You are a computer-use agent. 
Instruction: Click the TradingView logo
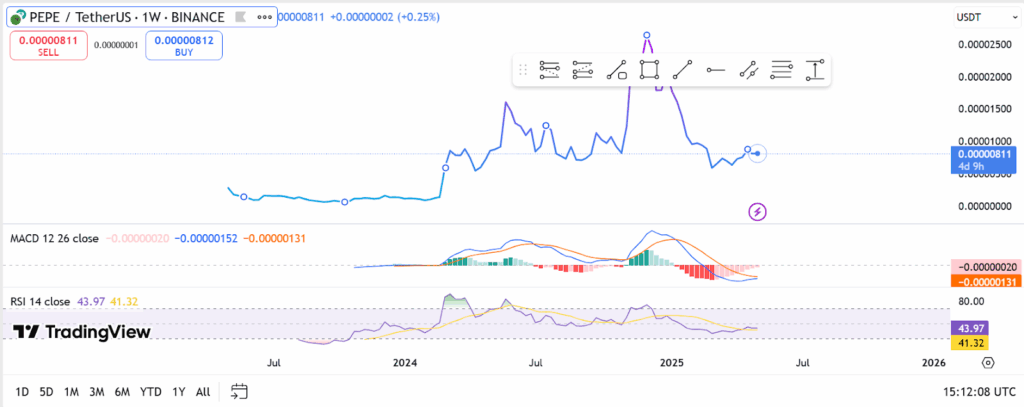click(x=82, y=332)
